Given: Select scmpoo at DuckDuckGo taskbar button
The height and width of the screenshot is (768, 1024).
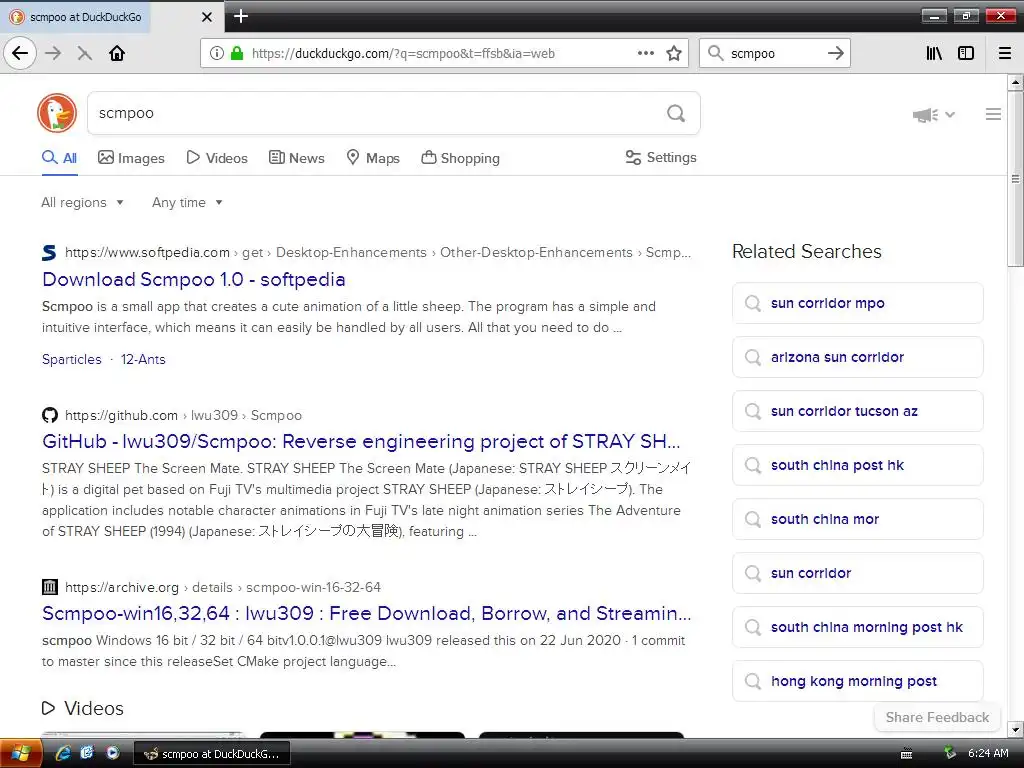Looking at the screenshot, I should pyautogui.click(x=212, y=754).
